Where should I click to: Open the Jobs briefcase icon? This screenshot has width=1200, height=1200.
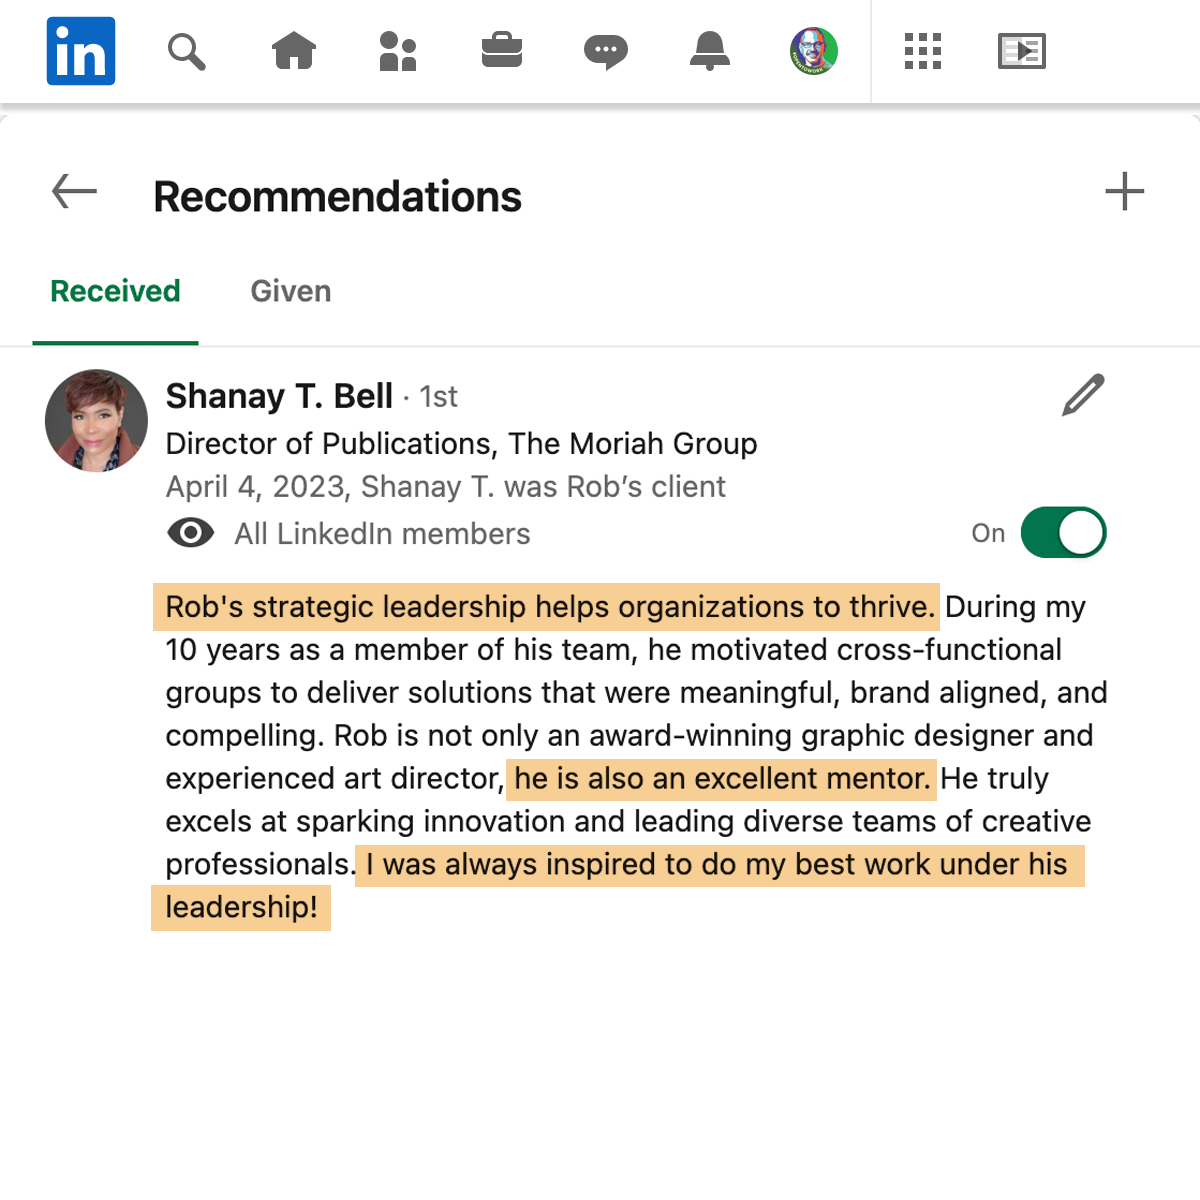point(502,51)
